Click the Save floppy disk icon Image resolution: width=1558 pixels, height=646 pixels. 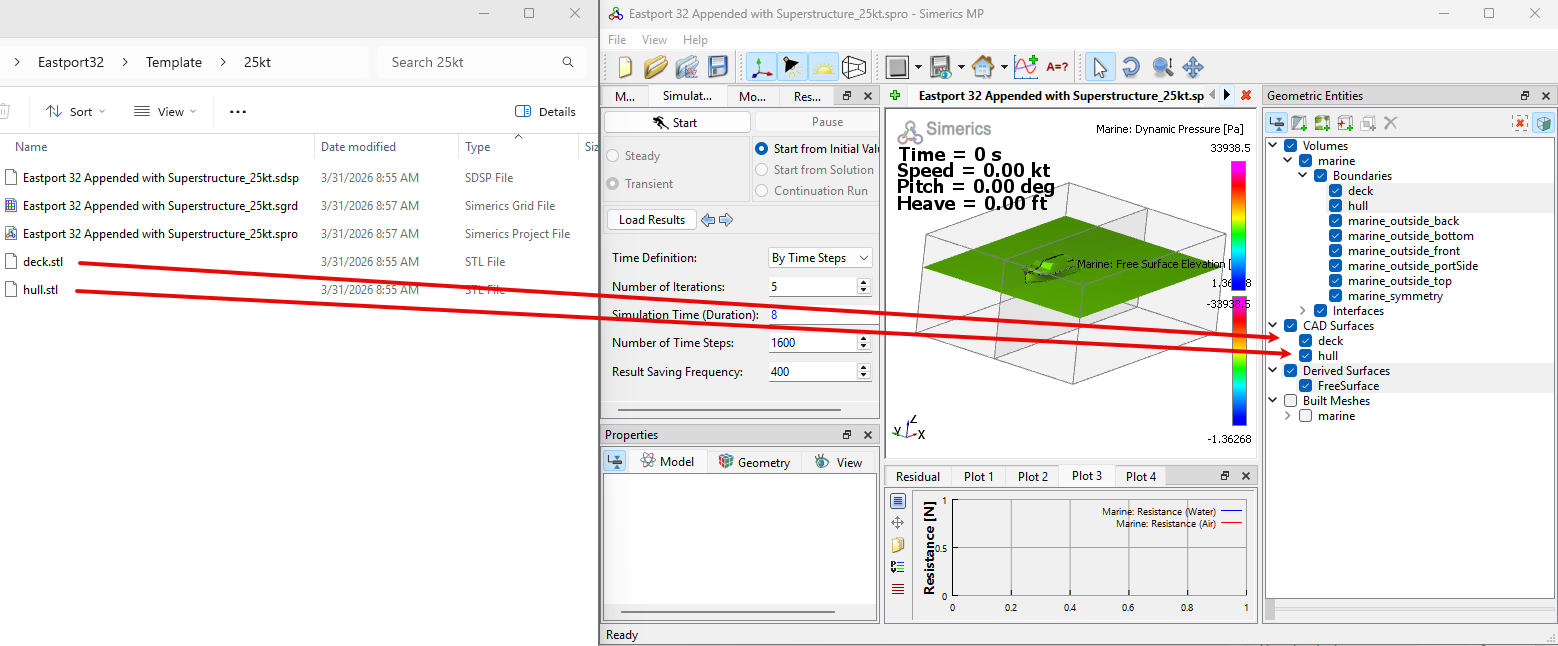(718, 67)
